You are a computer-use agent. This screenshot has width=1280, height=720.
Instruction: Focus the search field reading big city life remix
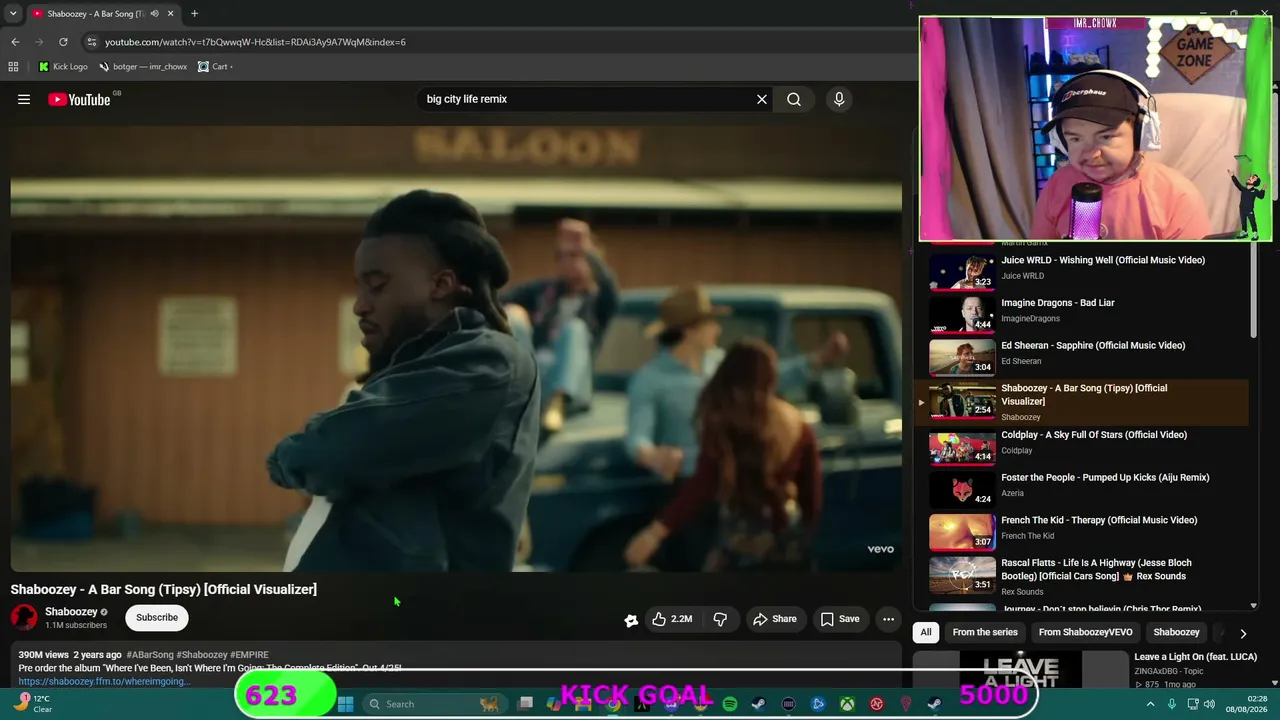click(x=585, y=99)
